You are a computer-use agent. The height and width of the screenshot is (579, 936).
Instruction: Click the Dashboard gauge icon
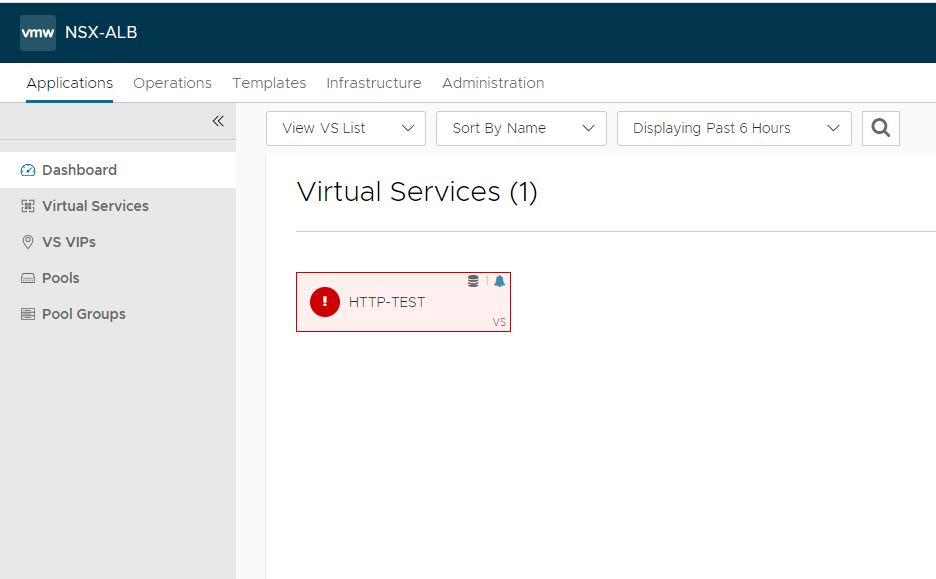pyautogui.click(x=28, y=170)
